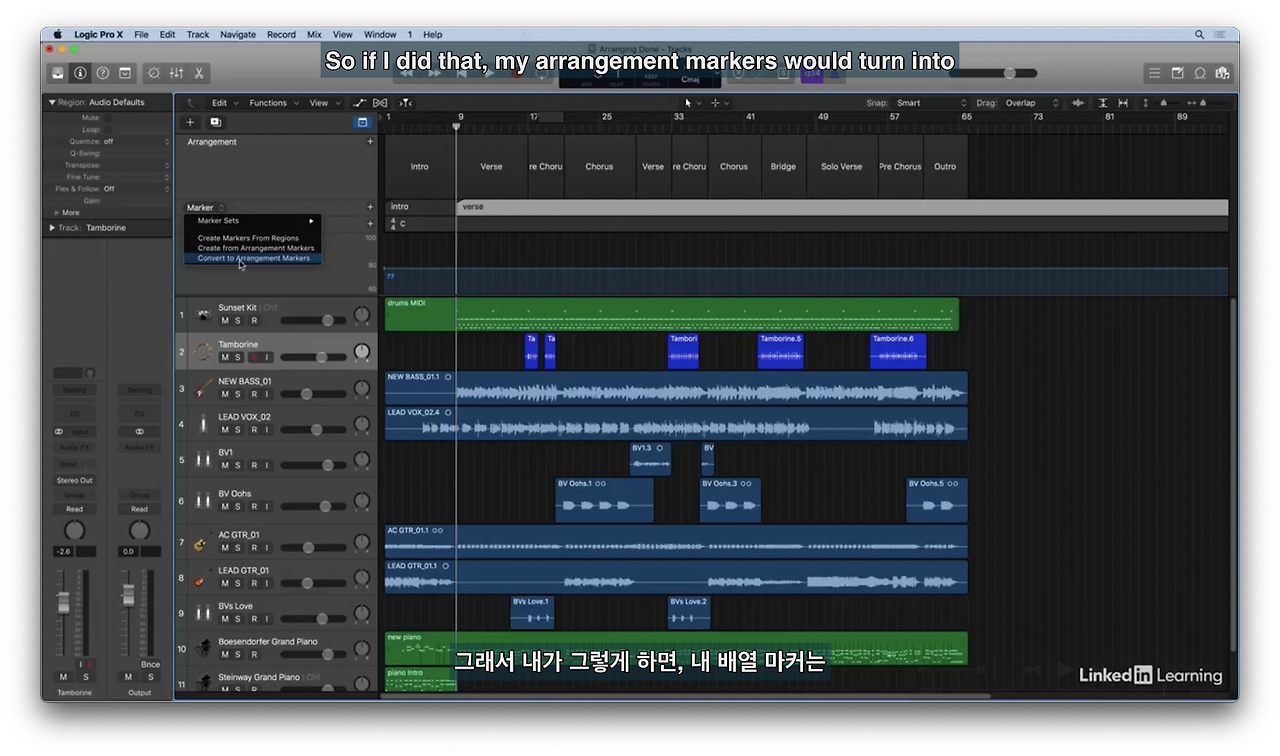Click the Show Automation curve icon

(360, 103)
